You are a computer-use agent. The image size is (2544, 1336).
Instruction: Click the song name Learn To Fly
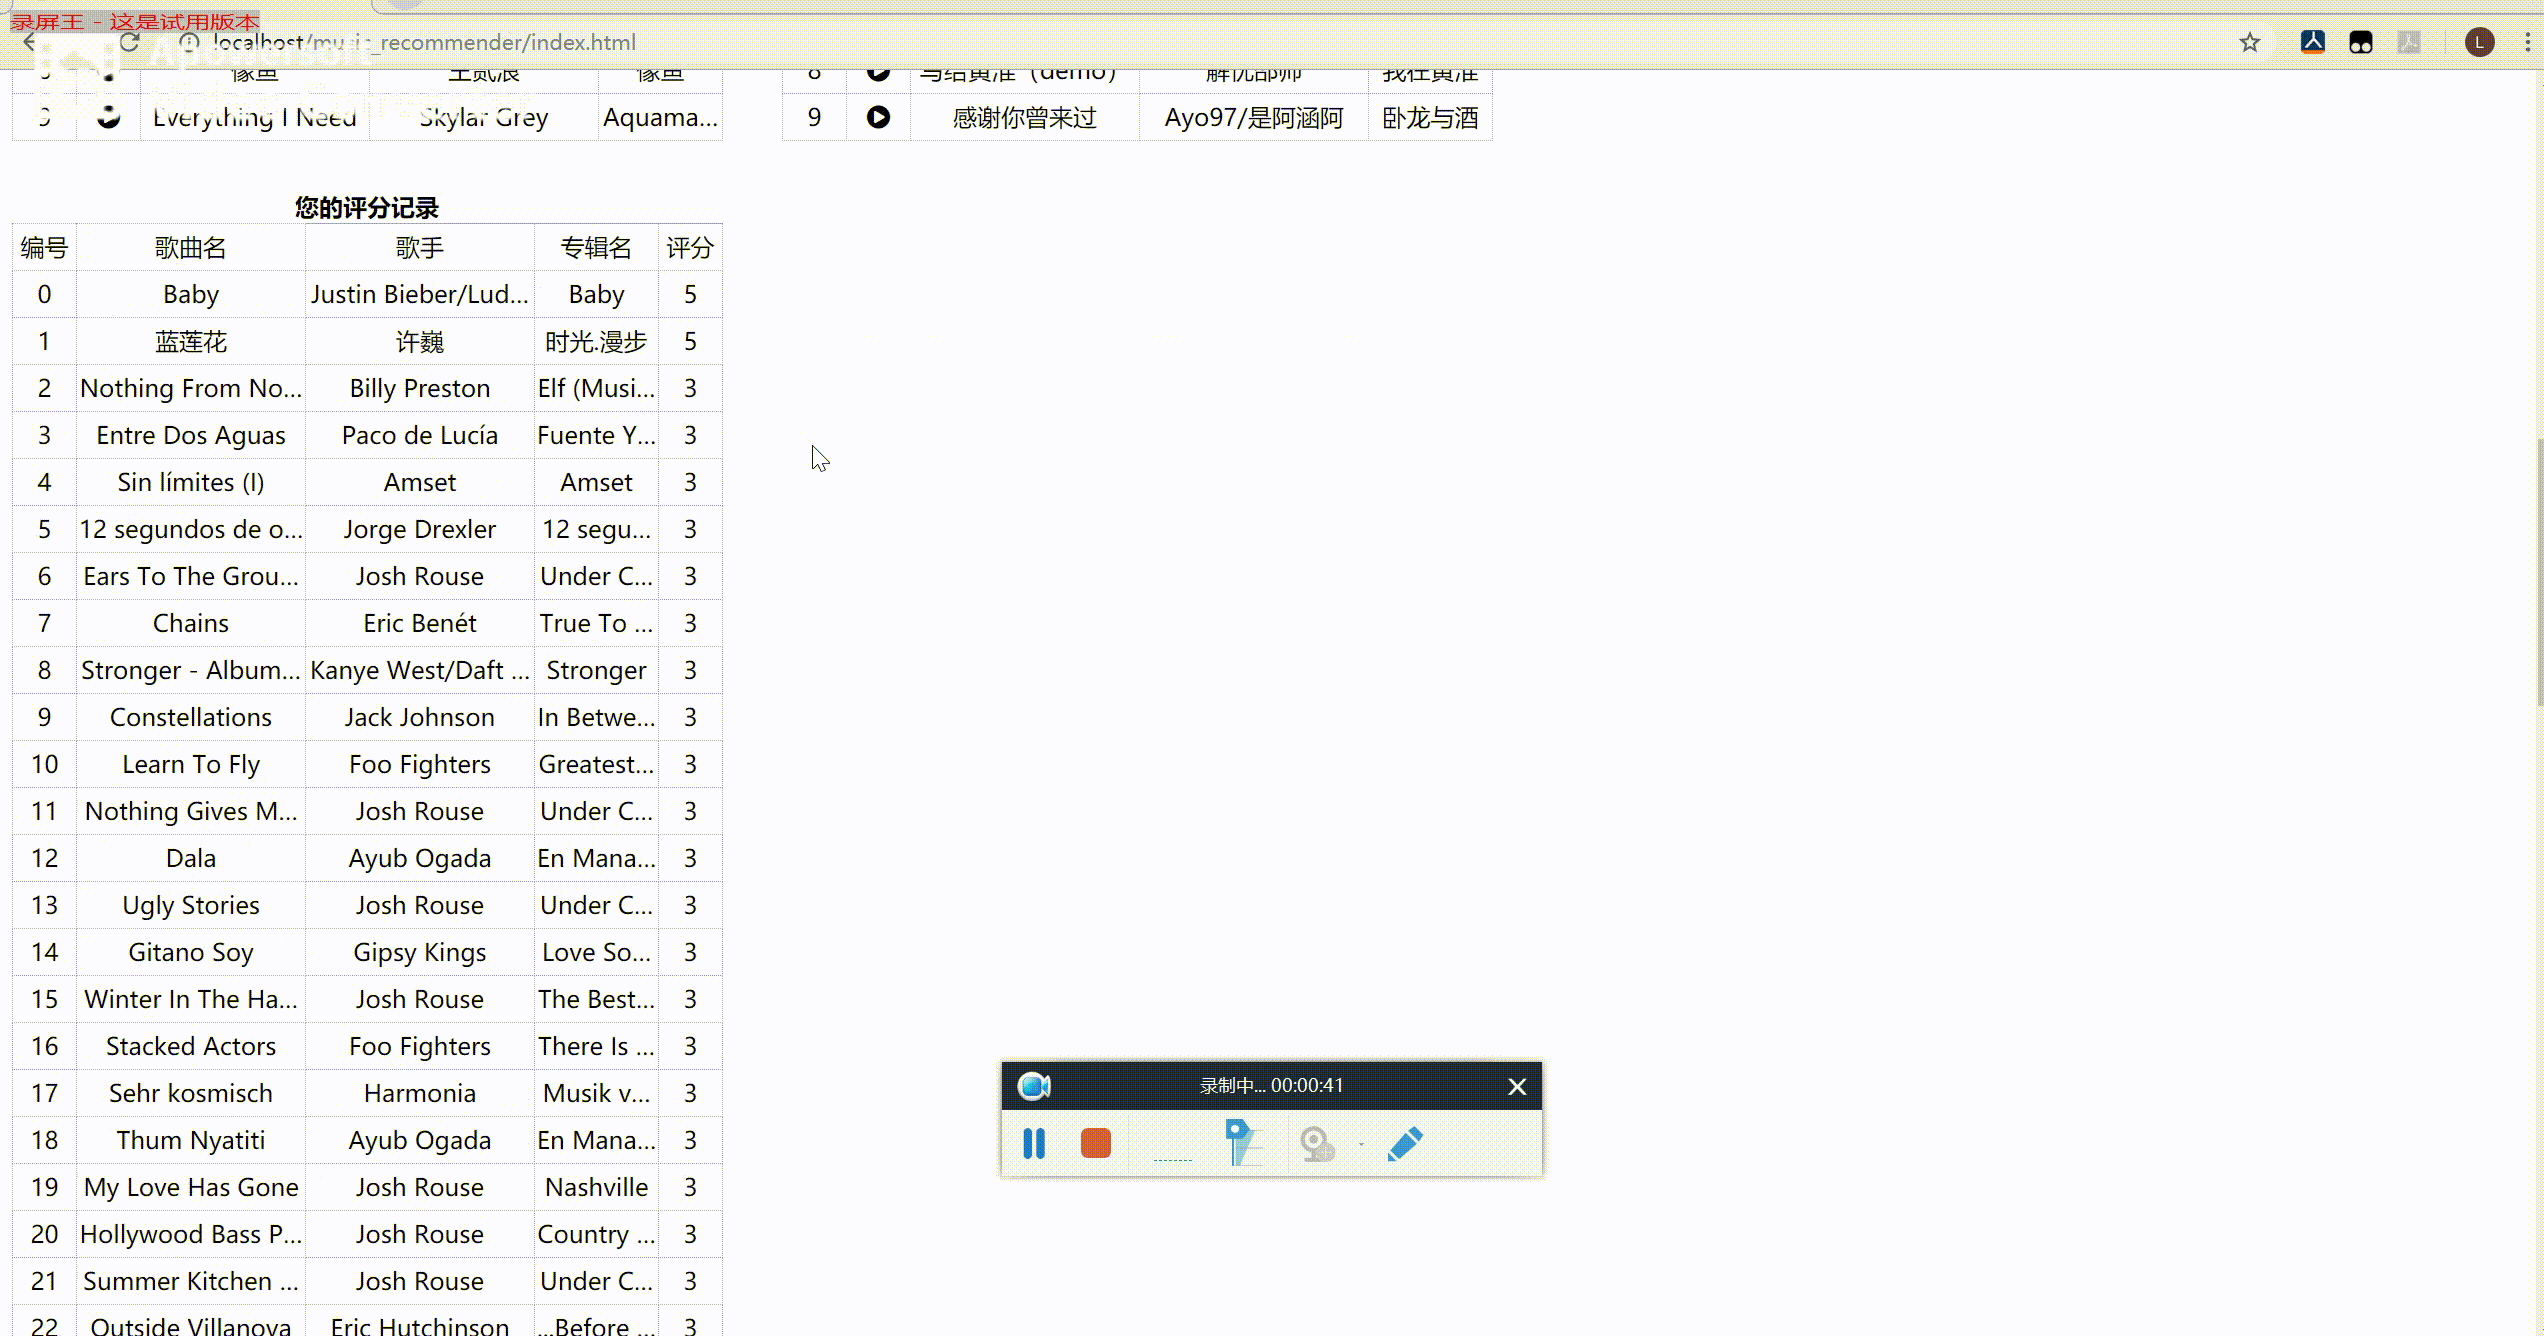[191, 764]
